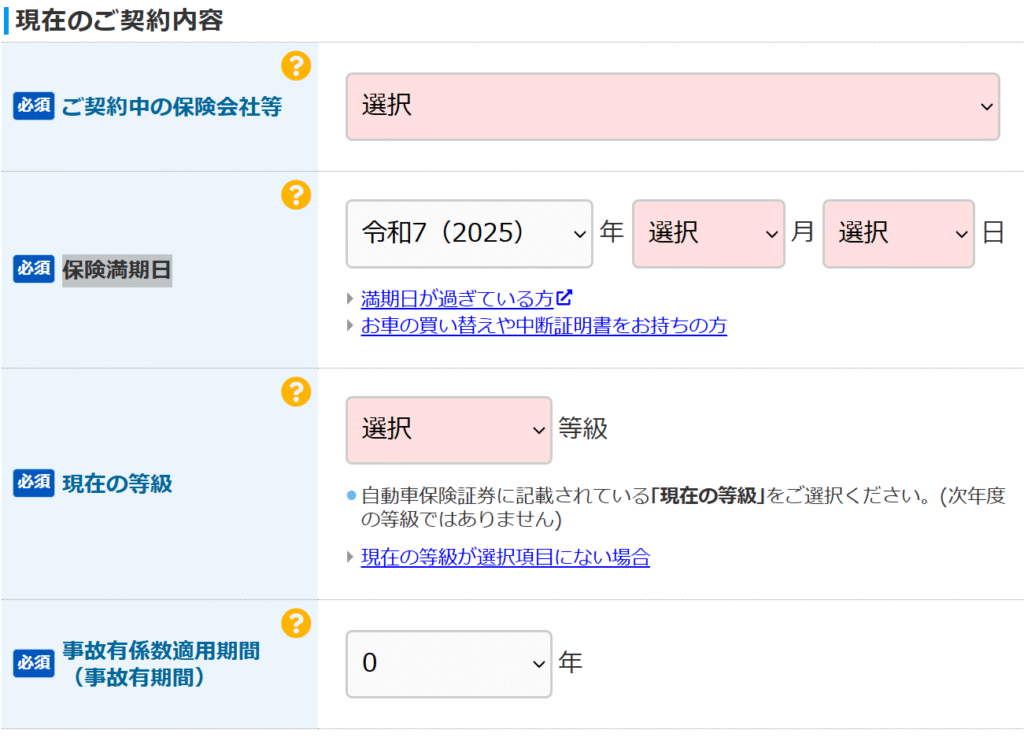Open the insurance company 選択 dropdown
1024x741 pixels.
coord(672,106)
